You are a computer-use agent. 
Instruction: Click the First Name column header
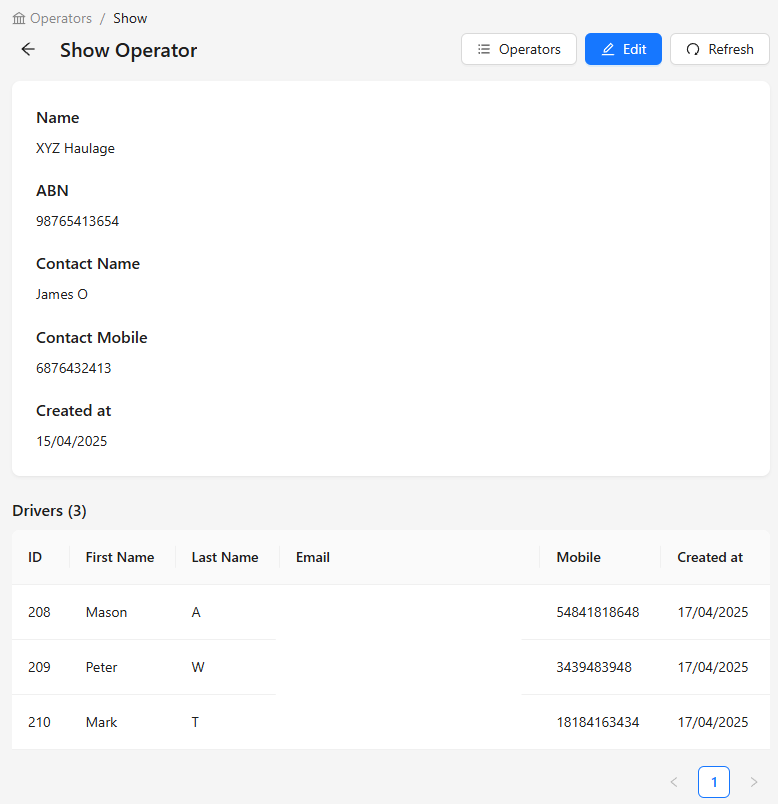(120, 557)
